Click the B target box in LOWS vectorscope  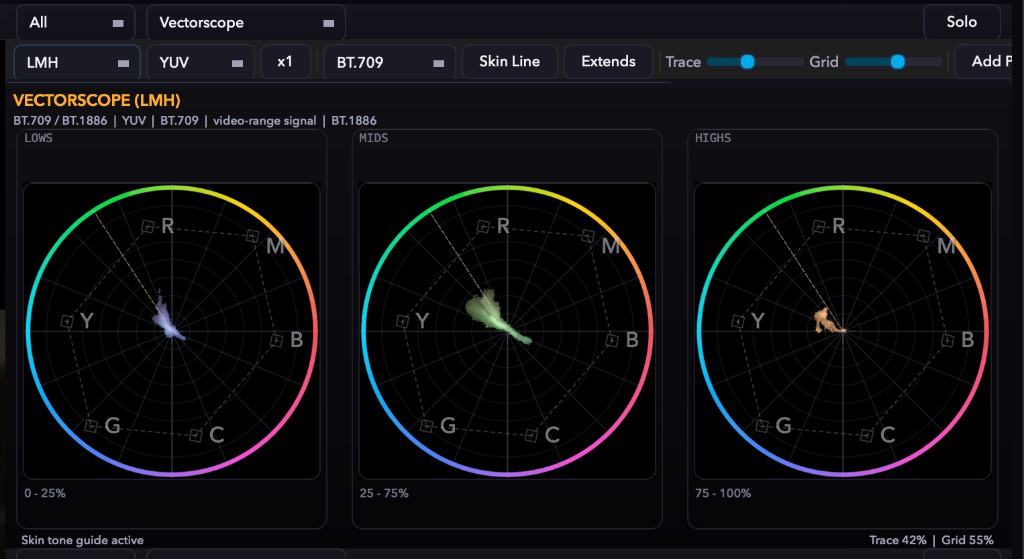pos(276,340)
